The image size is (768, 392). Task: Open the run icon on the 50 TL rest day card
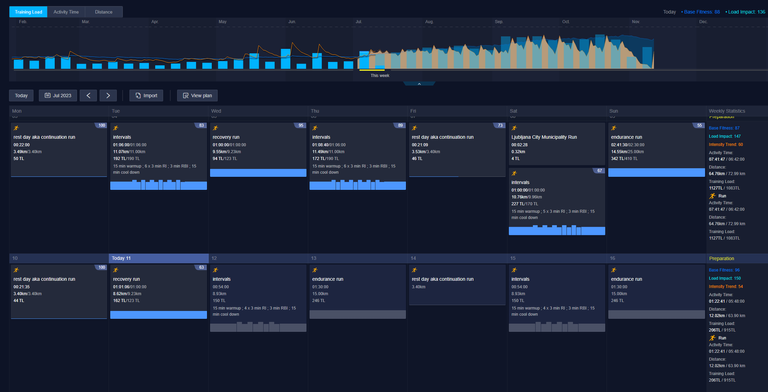[x=16, y=128]
